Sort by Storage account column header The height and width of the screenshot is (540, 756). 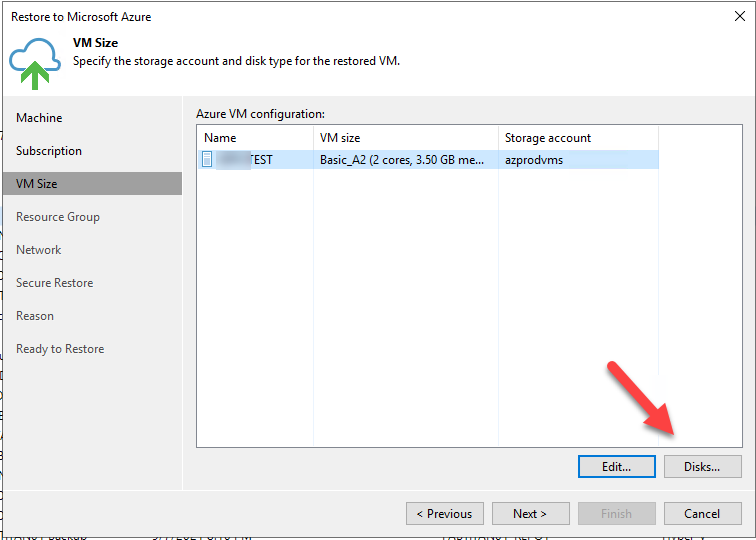point(579,138)
